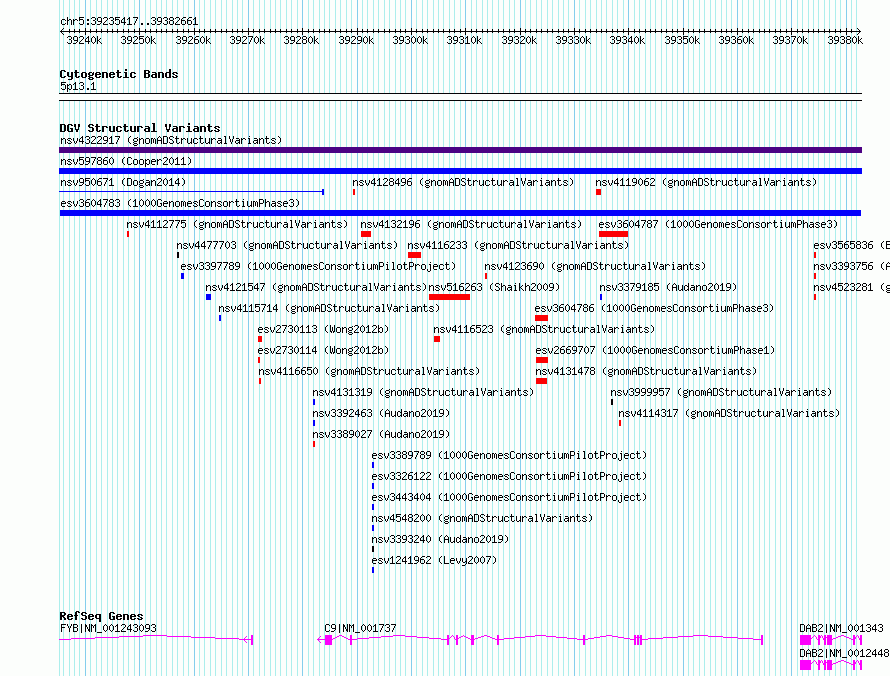Open nsv4116523 variant label
Screen dimensions: 890x676
tap(544, 329)
